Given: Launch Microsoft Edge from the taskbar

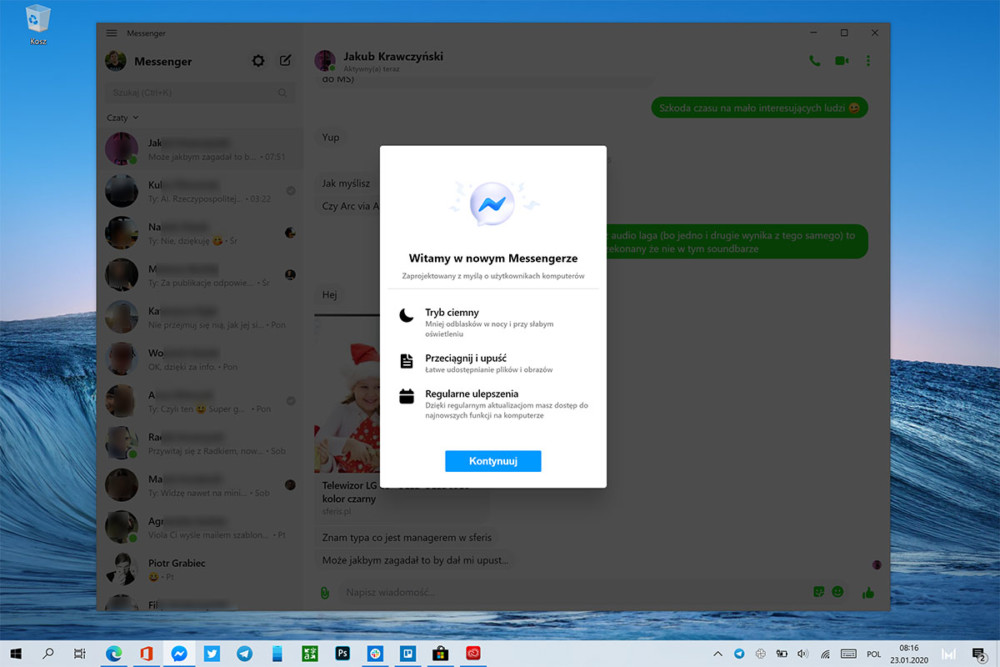Looking at the screenshot, I should (x=114, y=654).
